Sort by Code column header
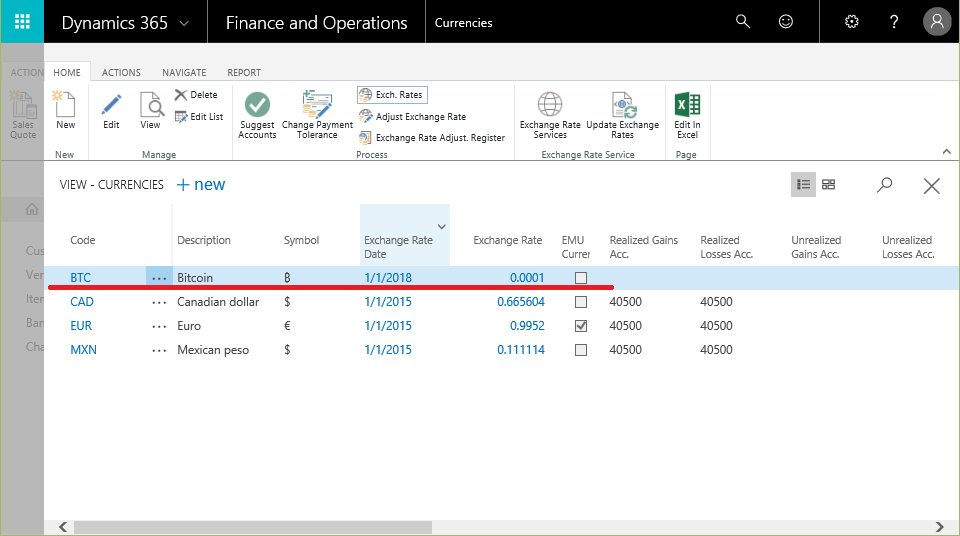Image resolution: width=960 pixels, height=536 pixels. click(x=83, y=240)
